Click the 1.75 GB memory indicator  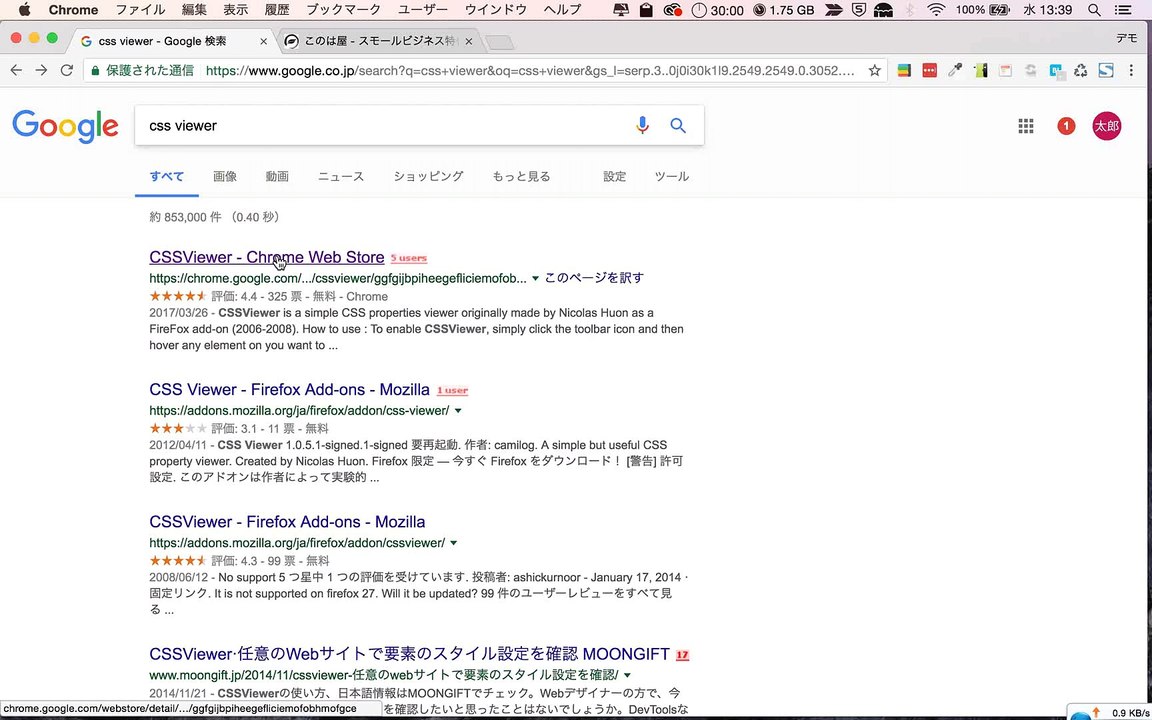pos(784,10)
